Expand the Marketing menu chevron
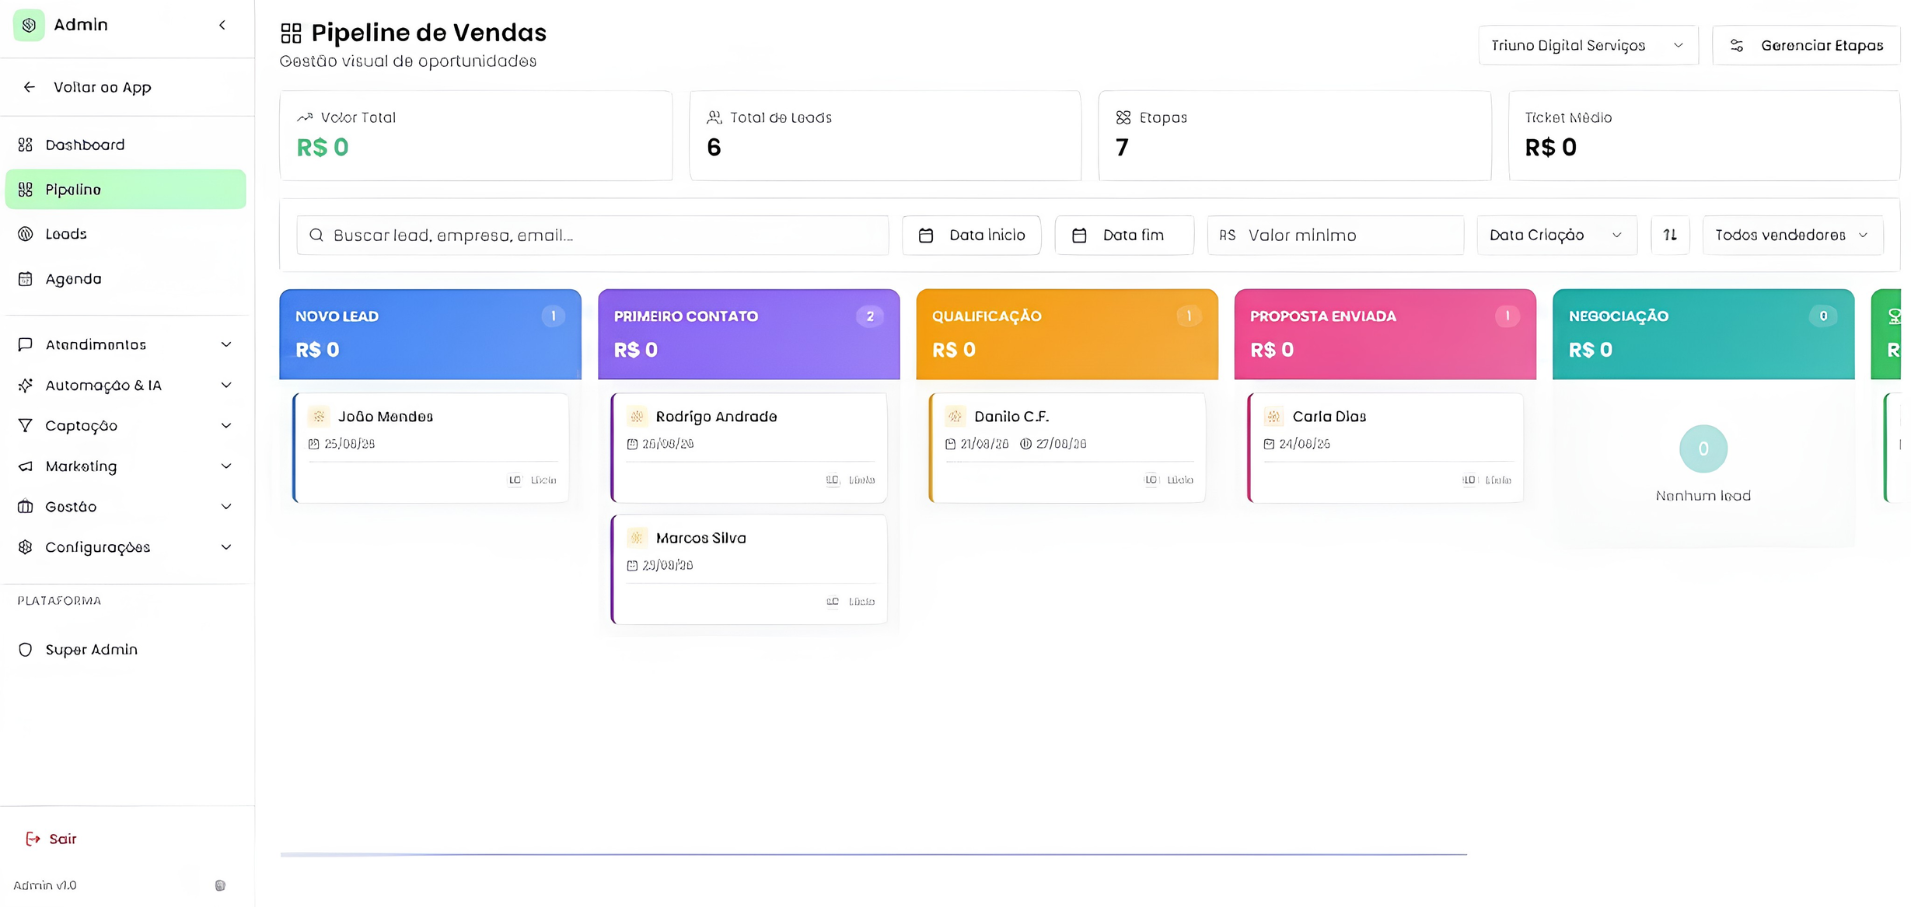This screenshot has width=1911, height=907. [x=226, y=466]
